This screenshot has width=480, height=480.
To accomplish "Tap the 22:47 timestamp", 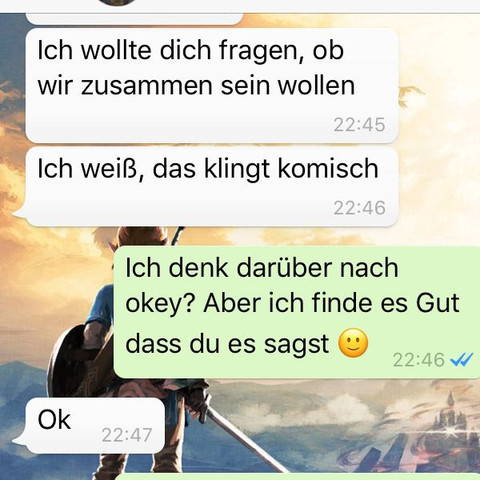I will pos(127,435).
